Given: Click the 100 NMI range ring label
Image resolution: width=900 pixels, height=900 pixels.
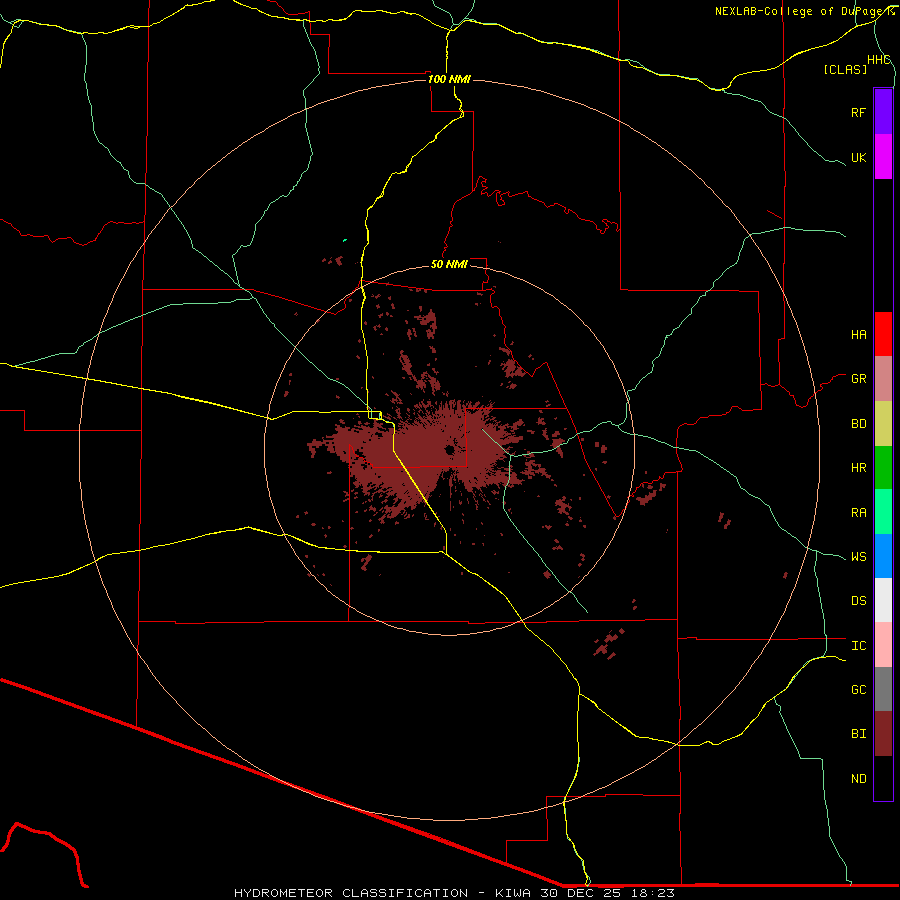Looking at the screenshot, I should (x=449, y=79).
